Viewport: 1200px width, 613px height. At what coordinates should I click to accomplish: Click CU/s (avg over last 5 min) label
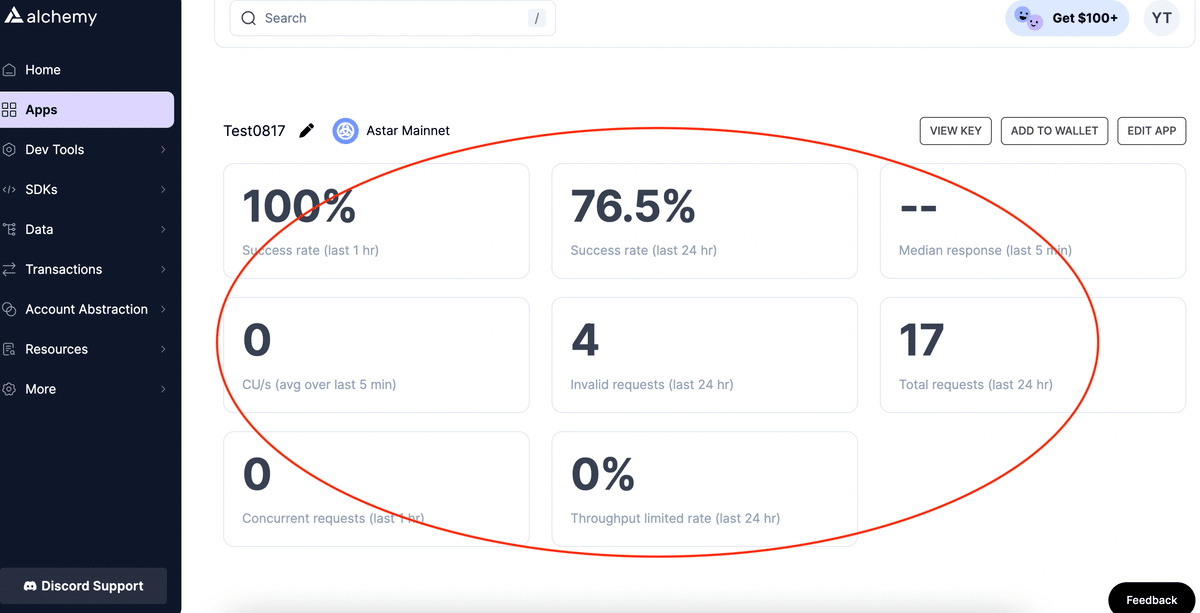click(x=319, y=384)
